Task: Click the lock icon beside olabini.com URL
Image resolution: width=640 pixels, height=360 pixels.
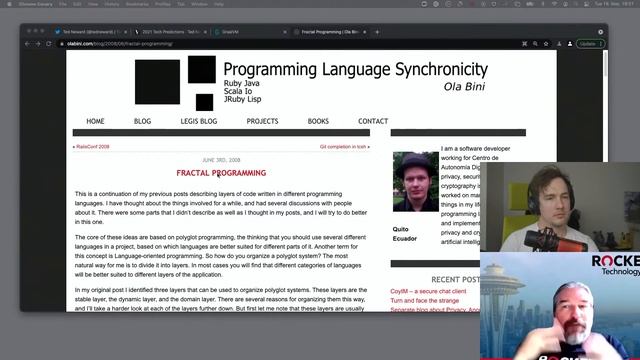Action: pyautogui.click(x=62, y=44)
